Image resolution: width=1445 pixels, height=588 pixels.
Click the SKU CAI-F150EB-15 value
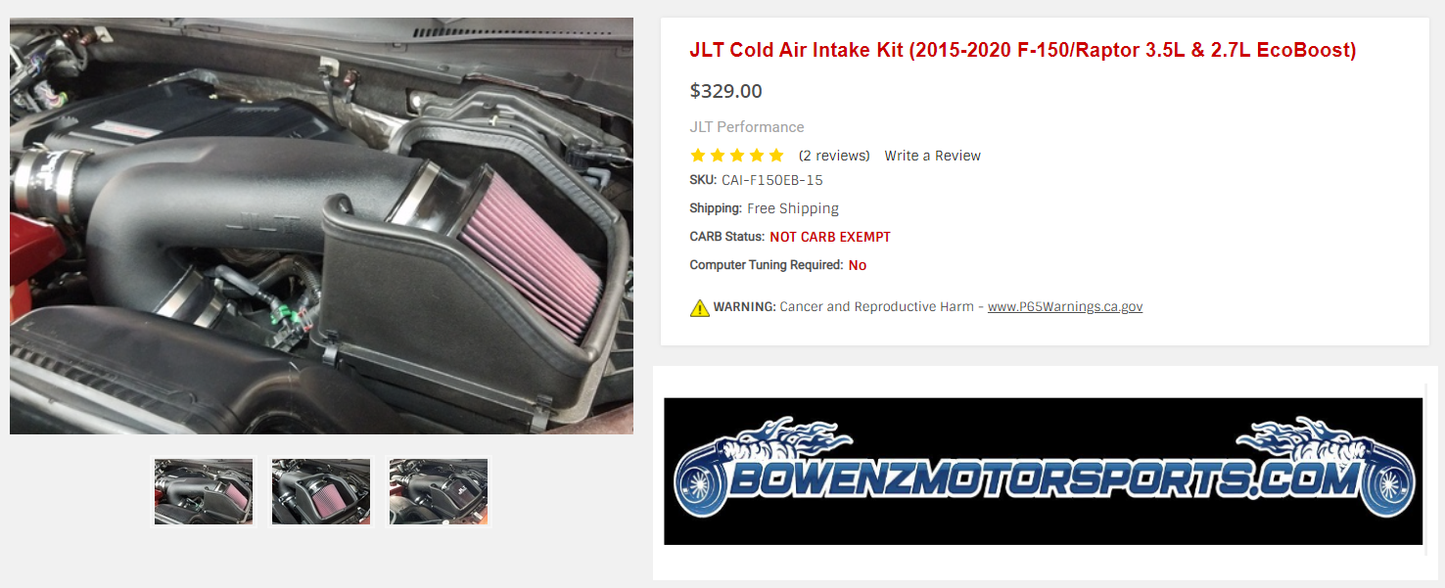(x=772, y=180)
